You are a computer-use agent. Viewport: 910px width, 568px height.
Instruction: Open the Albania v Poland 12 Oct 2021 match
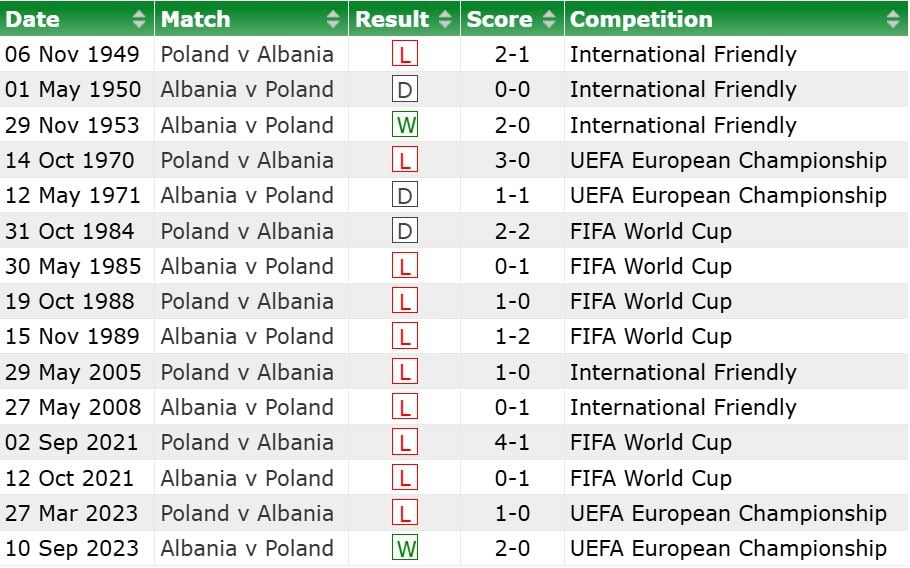pyautogui.click(x=247, y=478)
